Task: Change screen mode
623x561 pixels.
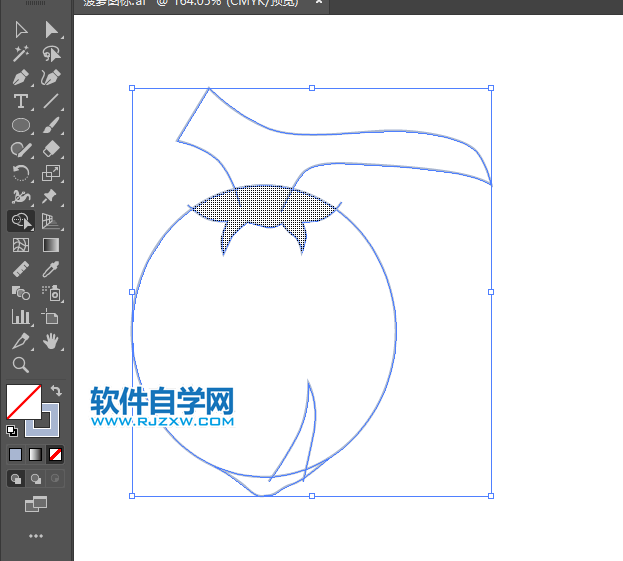Action: point(36,504)
